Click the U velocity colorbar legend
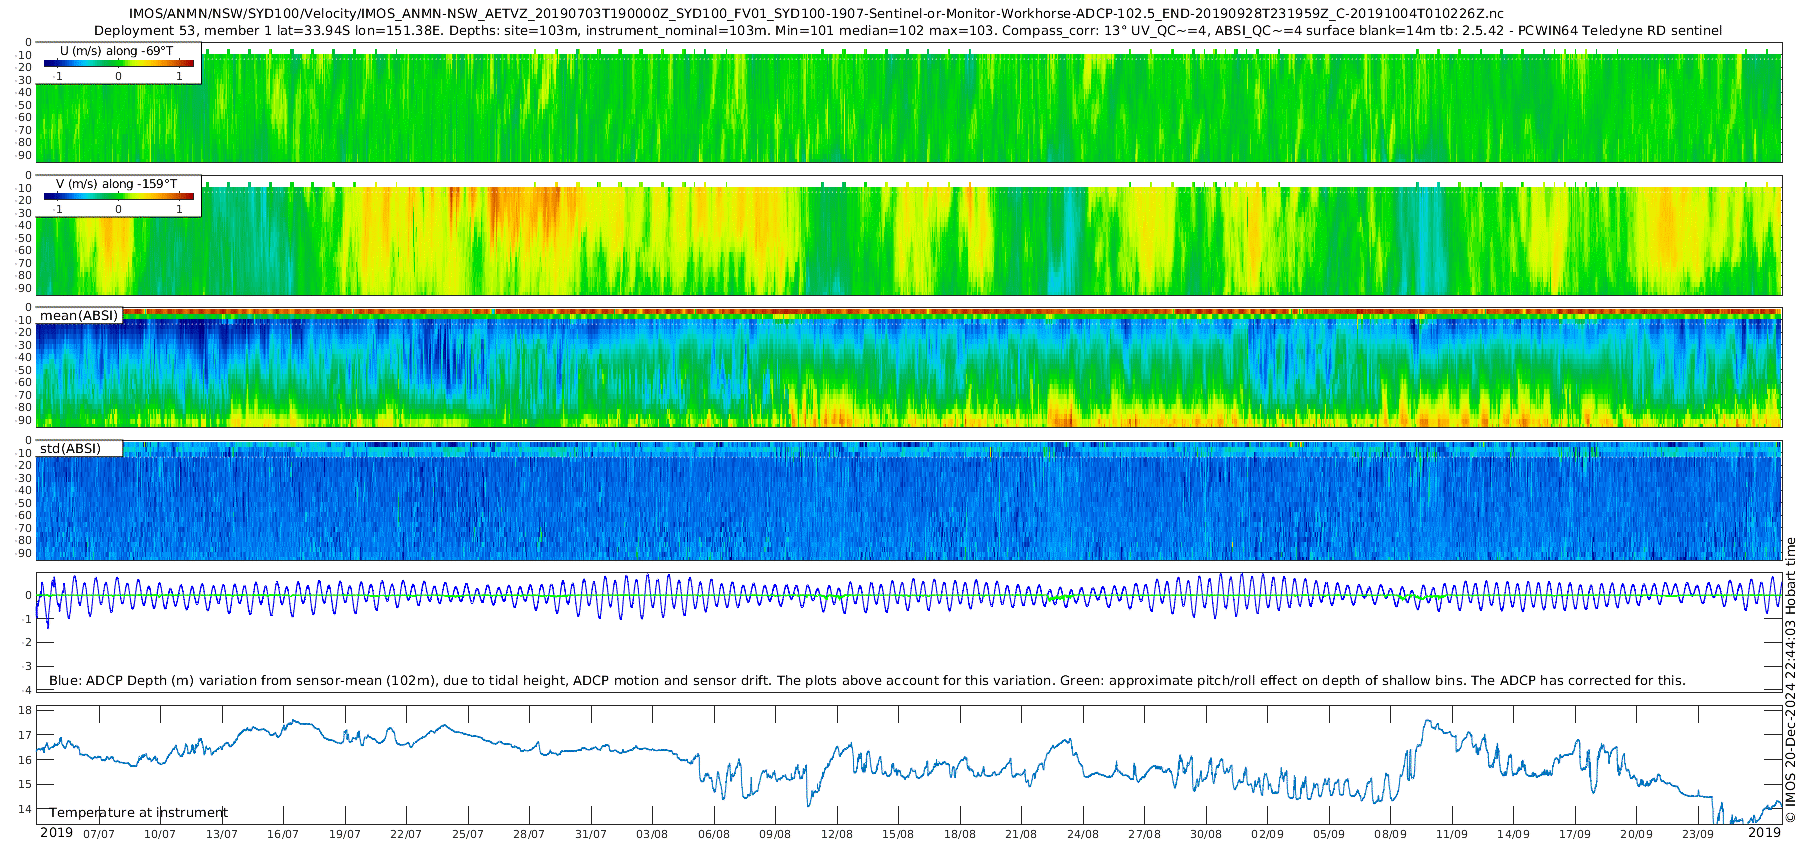1800x850 pixels. [x=118, y=64]
